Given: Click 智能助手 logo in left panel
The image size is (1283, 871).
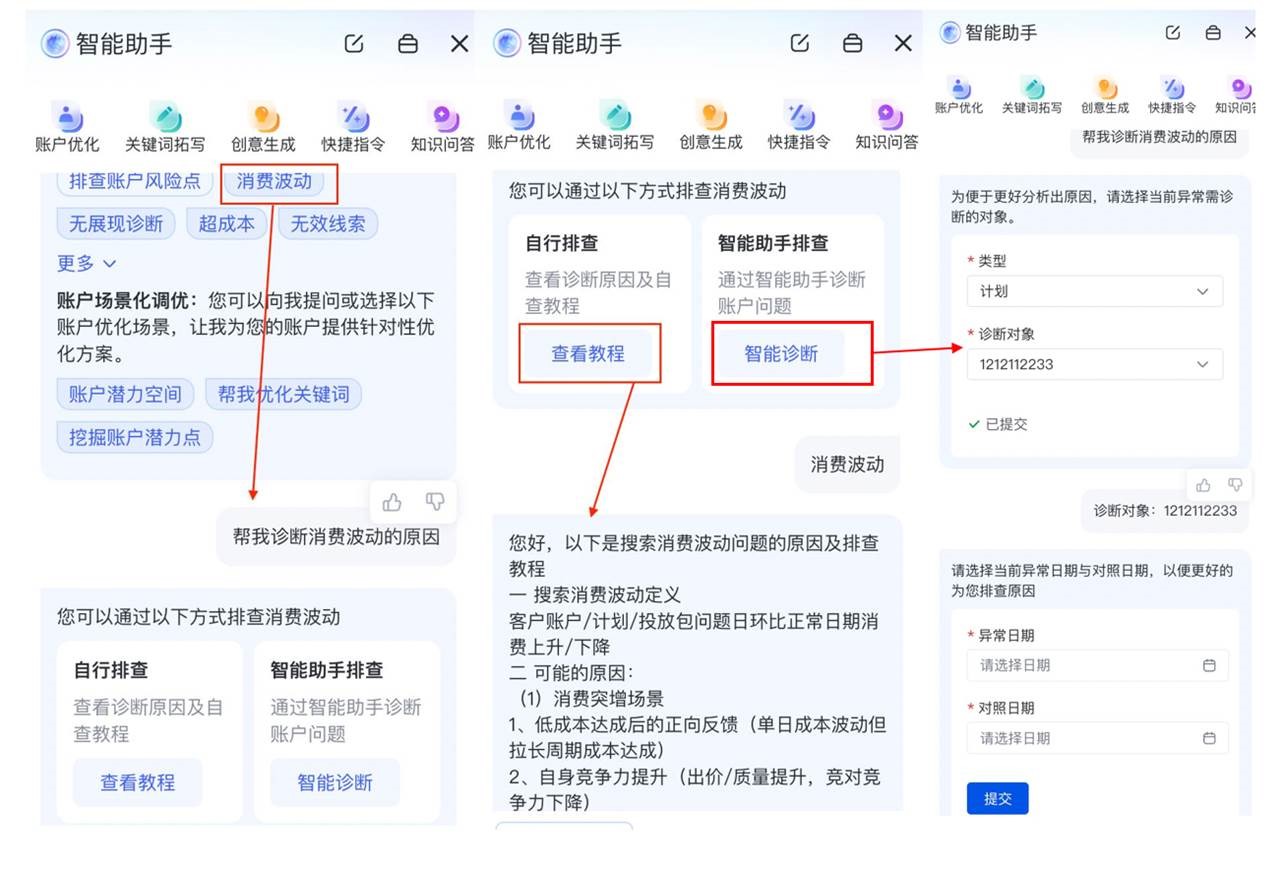Looking at the screenshot, I should (x=55, y=43).
